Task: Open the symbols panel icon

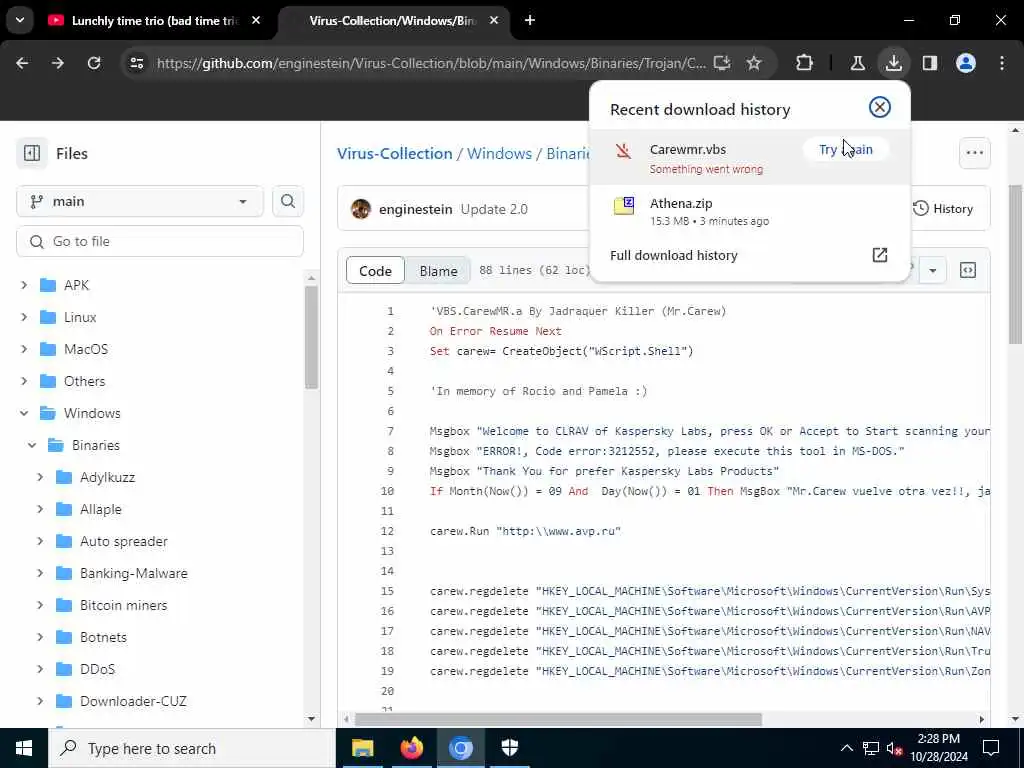Action: coord(968,270)
